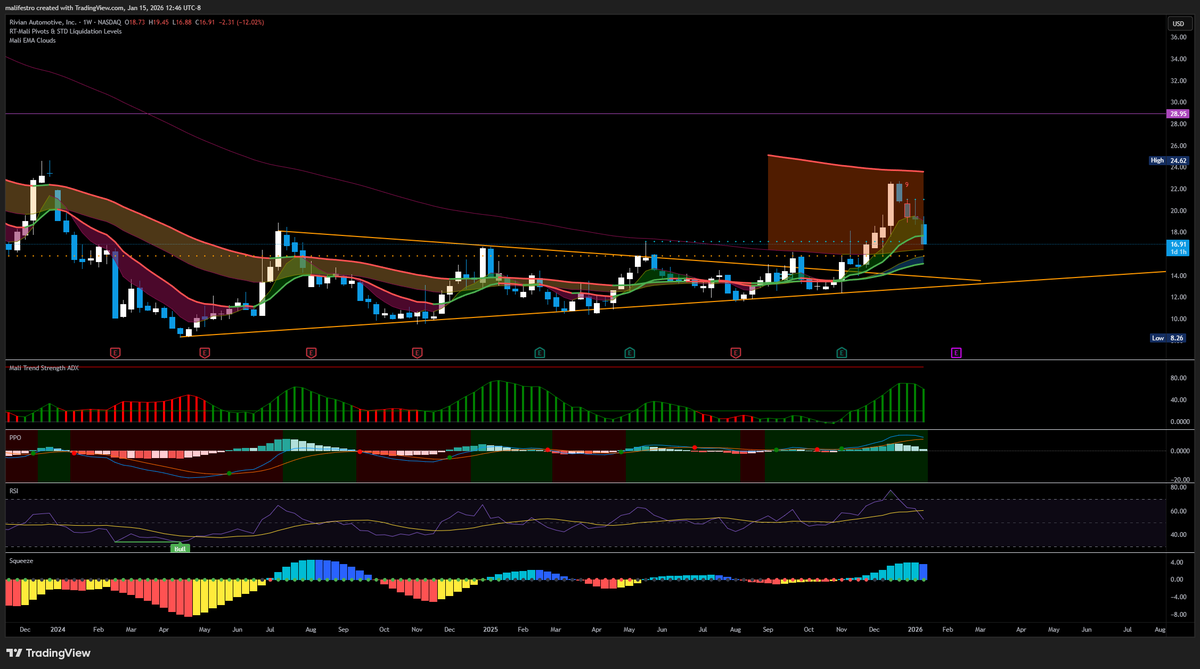Select the PPO indicator pane title
1200x669 pixels.
click(x=14, y=436)
